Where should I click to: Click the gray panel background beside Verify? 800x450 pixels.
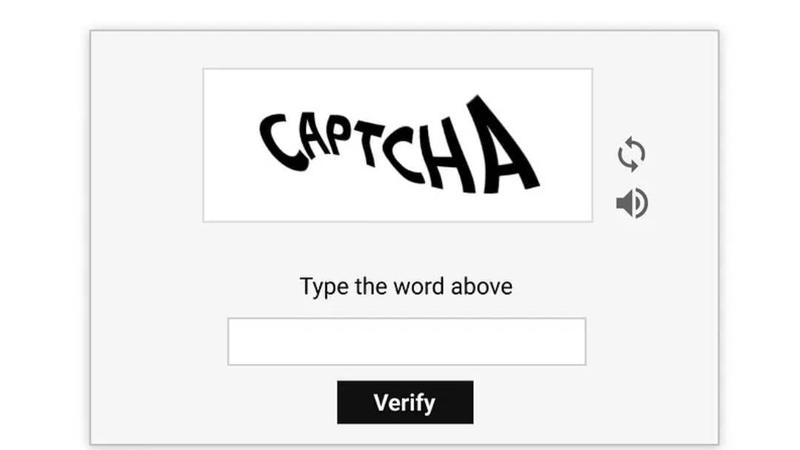pyautogui.click(x=587, y=403)
